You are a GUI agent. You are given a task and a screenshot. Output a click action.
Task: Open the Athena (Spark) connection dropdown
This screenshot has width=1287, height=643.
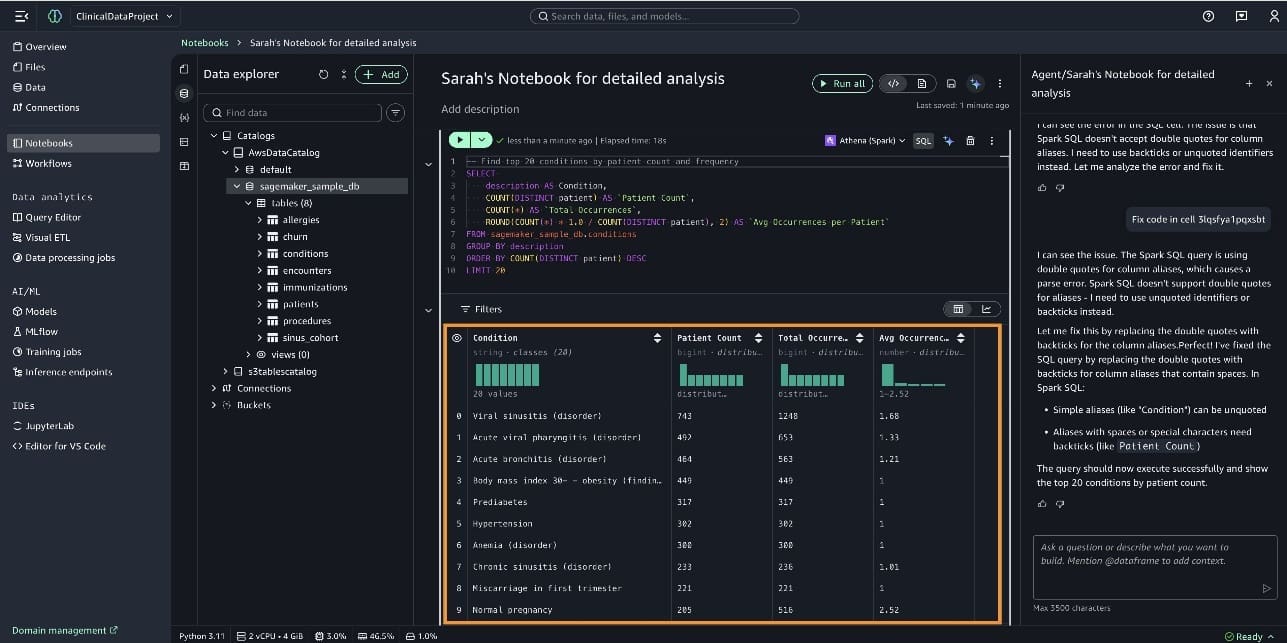click(865, 141)
